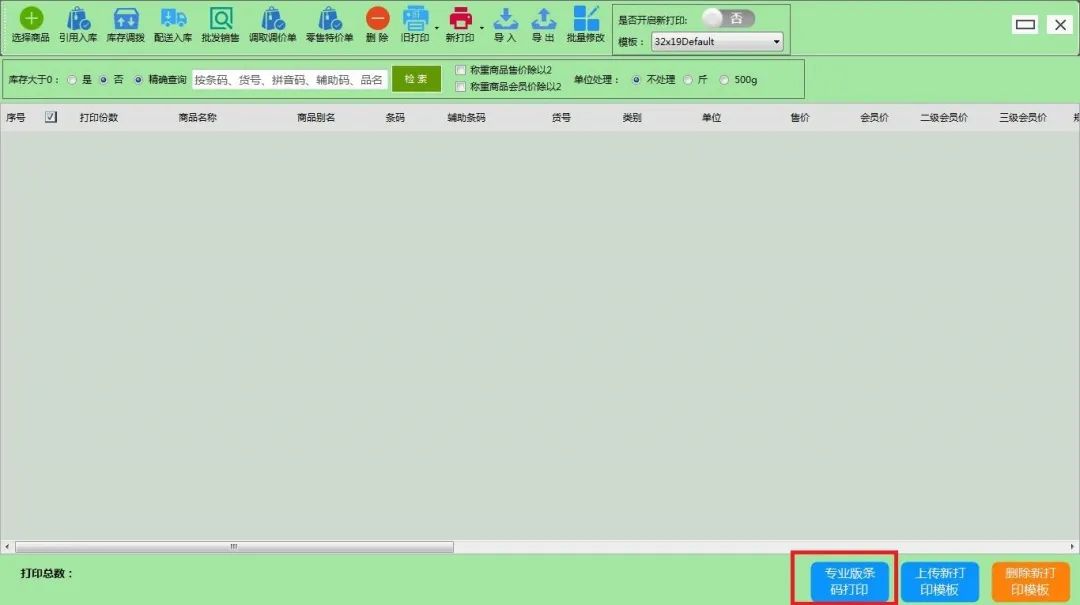Image resolution: width=1080 pixels, height=605 pixels.
Task: Click the 专业版条码打印 button
Action: click(x=849, y=581)
